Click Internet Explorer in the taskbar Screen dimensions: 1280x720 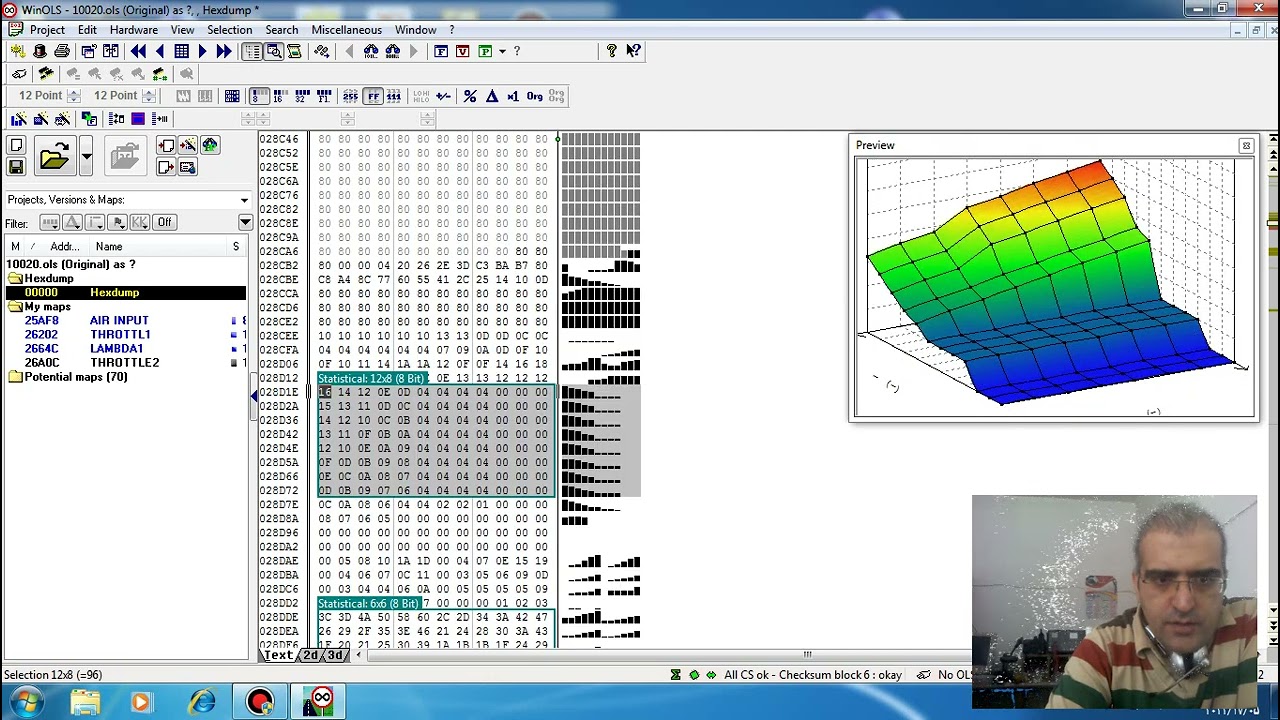click(202, 701)
